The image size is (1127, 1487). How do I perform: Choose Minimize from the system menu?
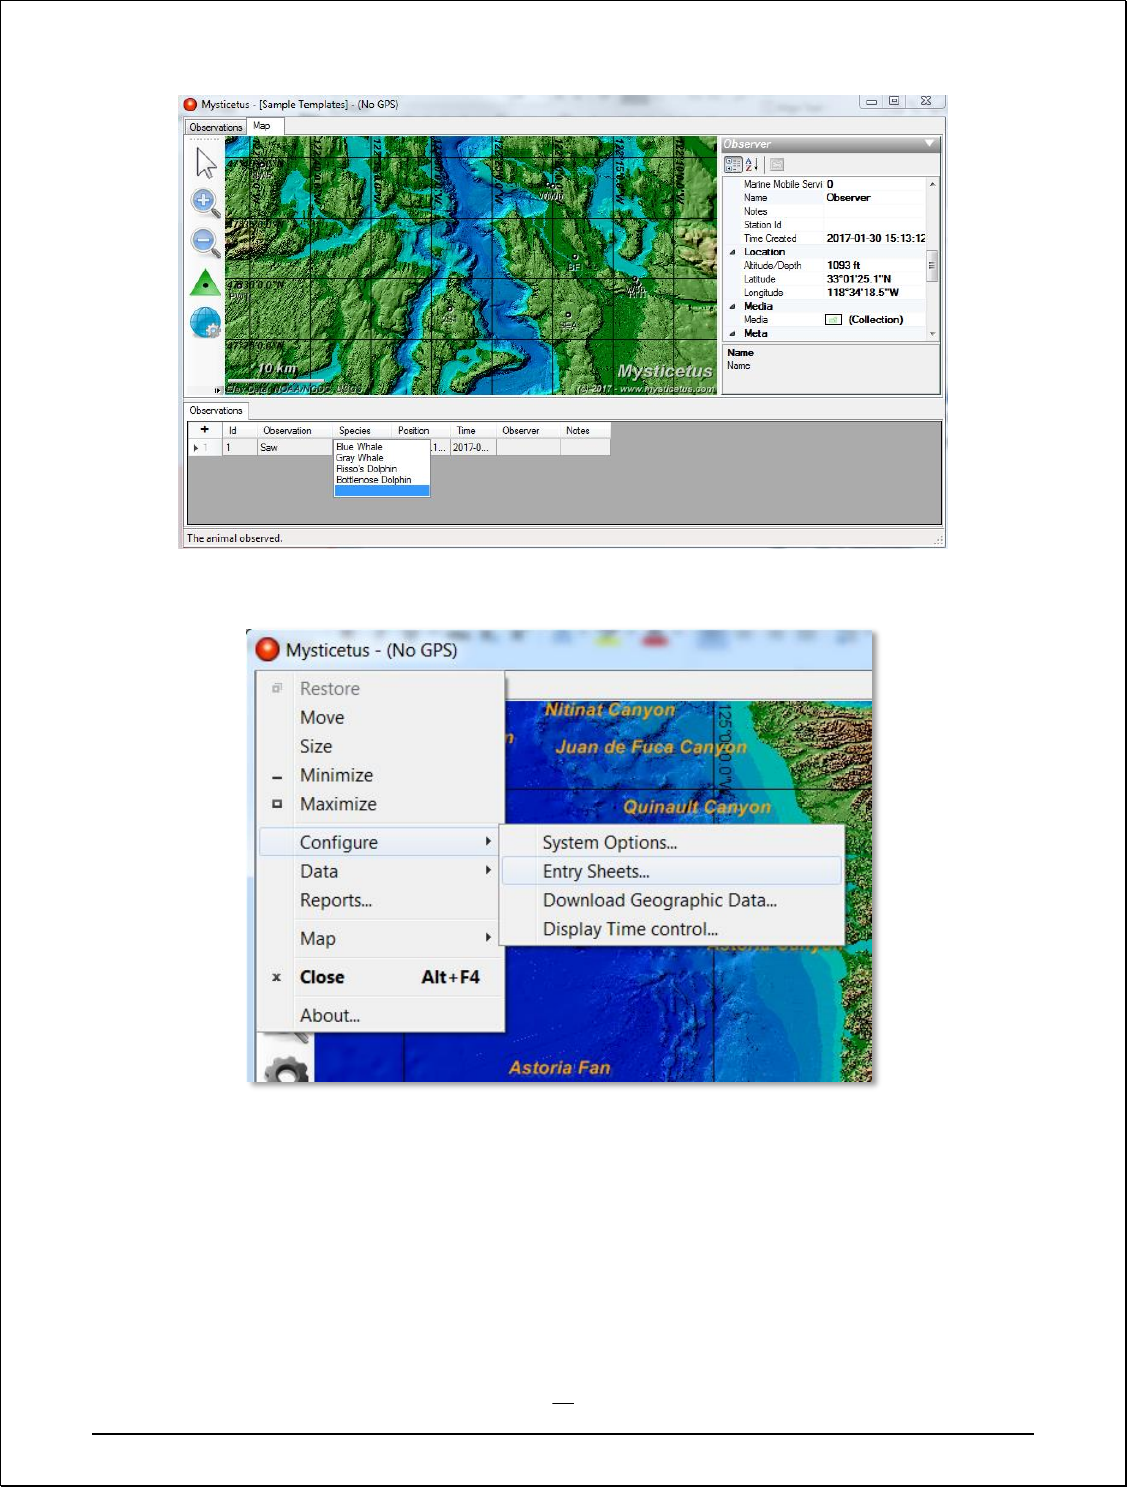click(x=380, y=775)
